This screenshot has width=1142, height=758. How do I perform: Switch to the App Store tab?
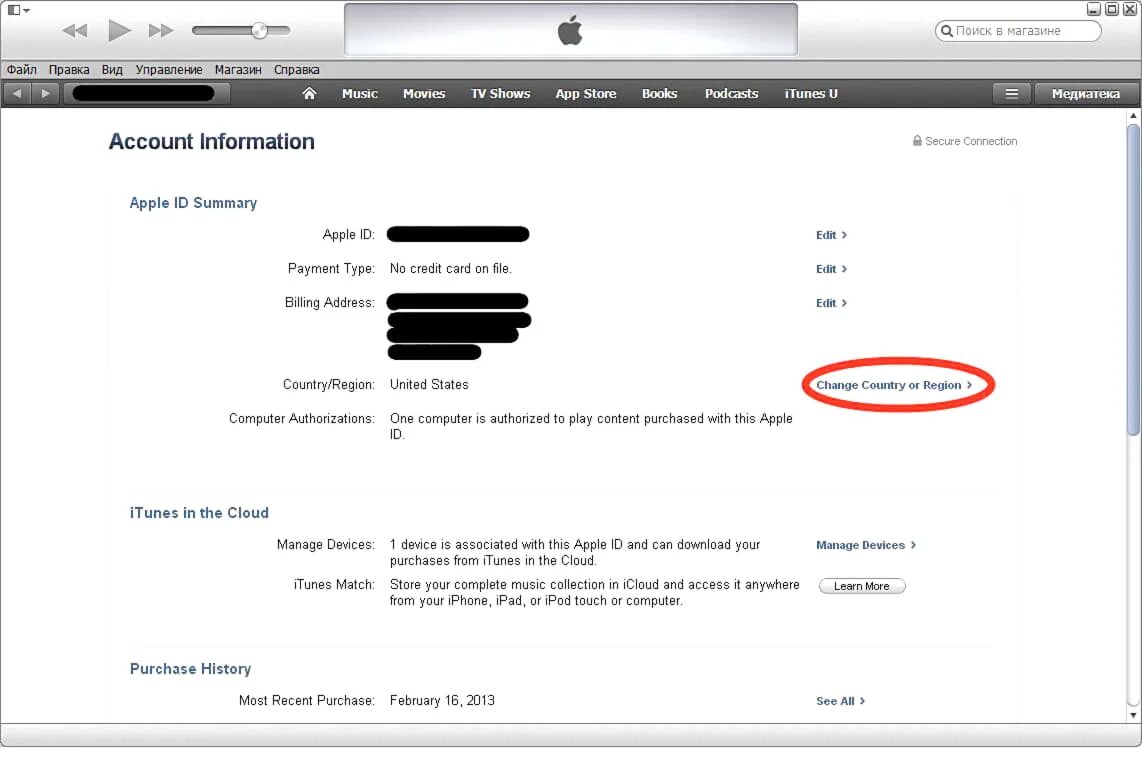(x=586, y=94)
